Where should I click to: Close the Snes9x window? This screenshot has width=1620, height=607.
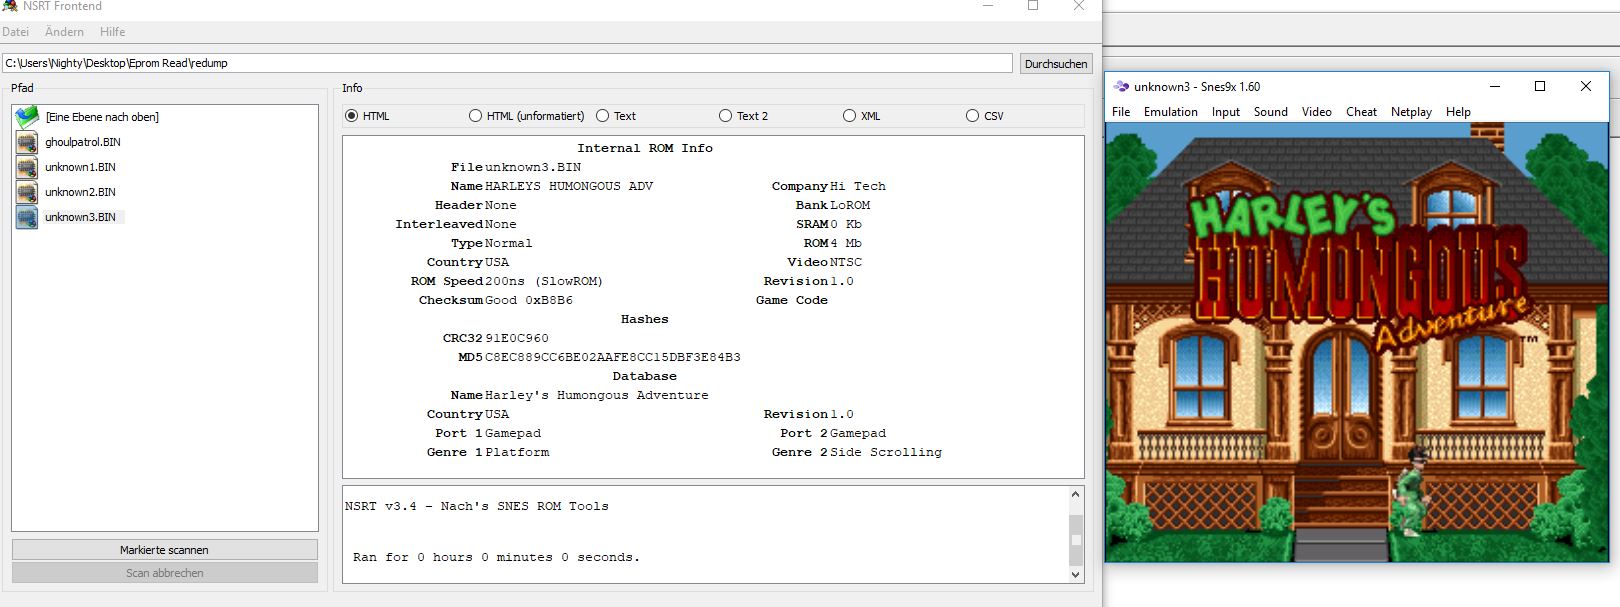coord(1585,87)
